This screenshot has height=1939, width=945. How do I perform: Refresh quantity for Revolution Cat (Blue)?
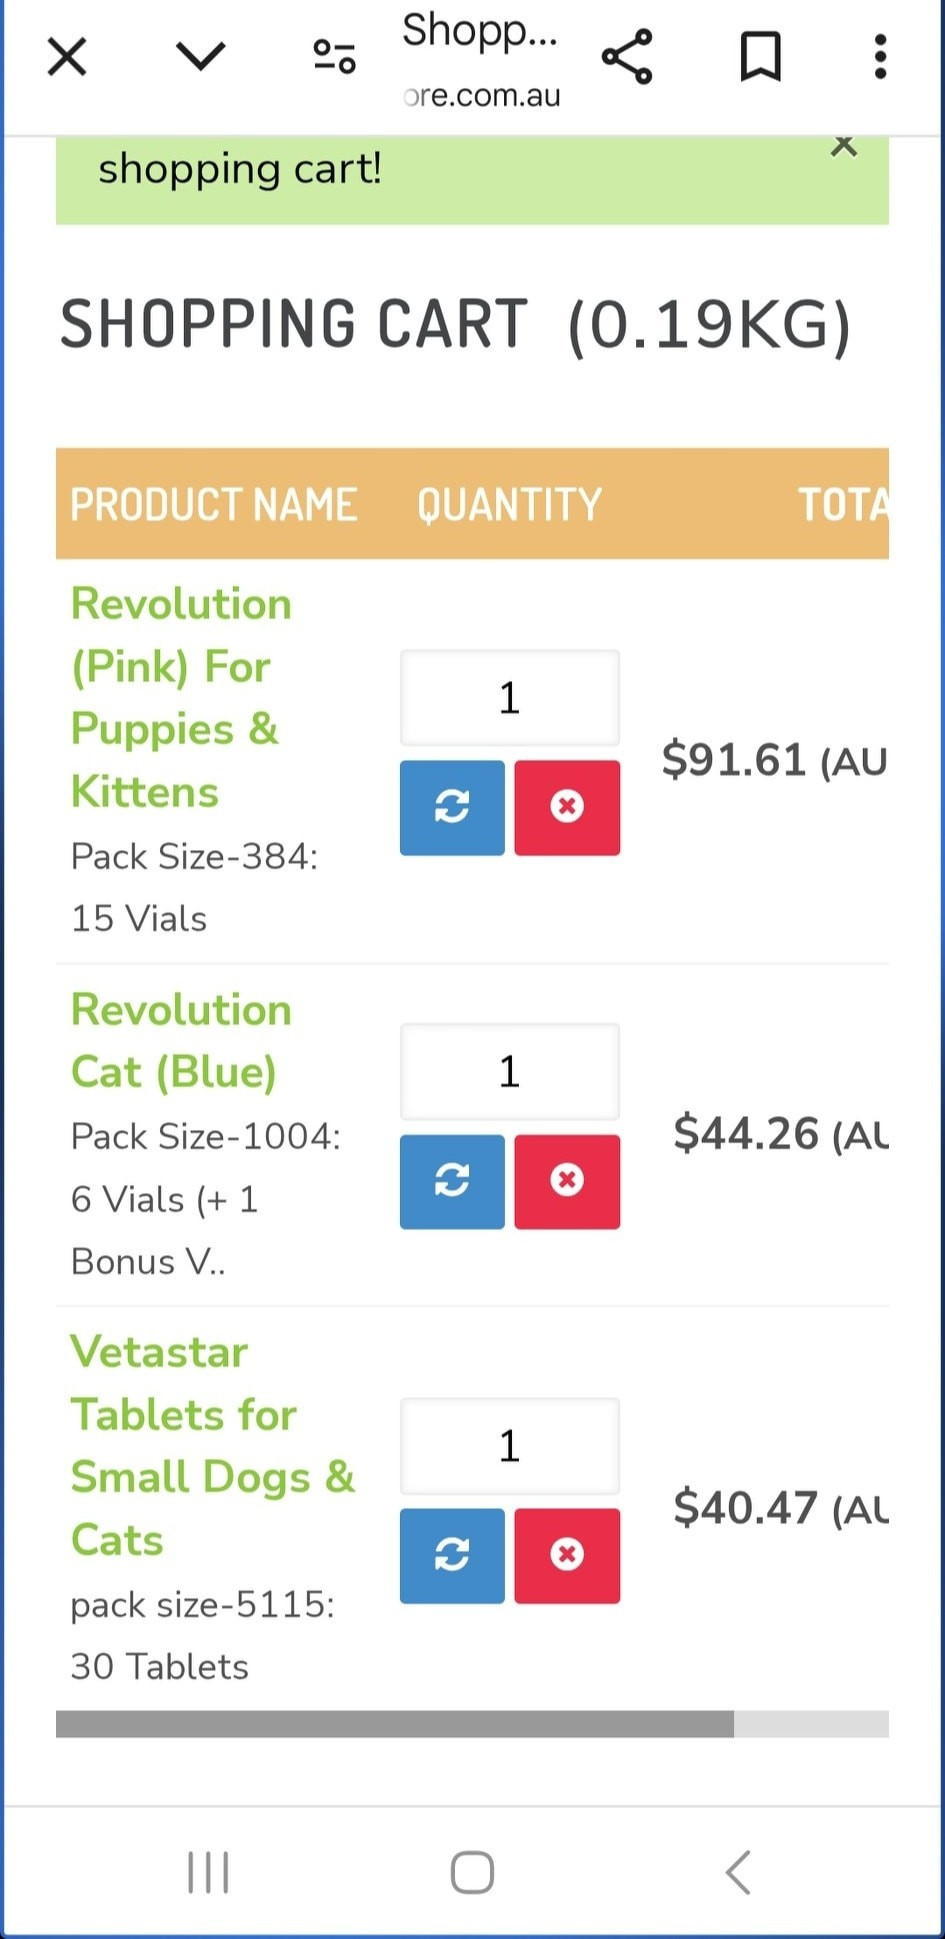pos(452,1181)
